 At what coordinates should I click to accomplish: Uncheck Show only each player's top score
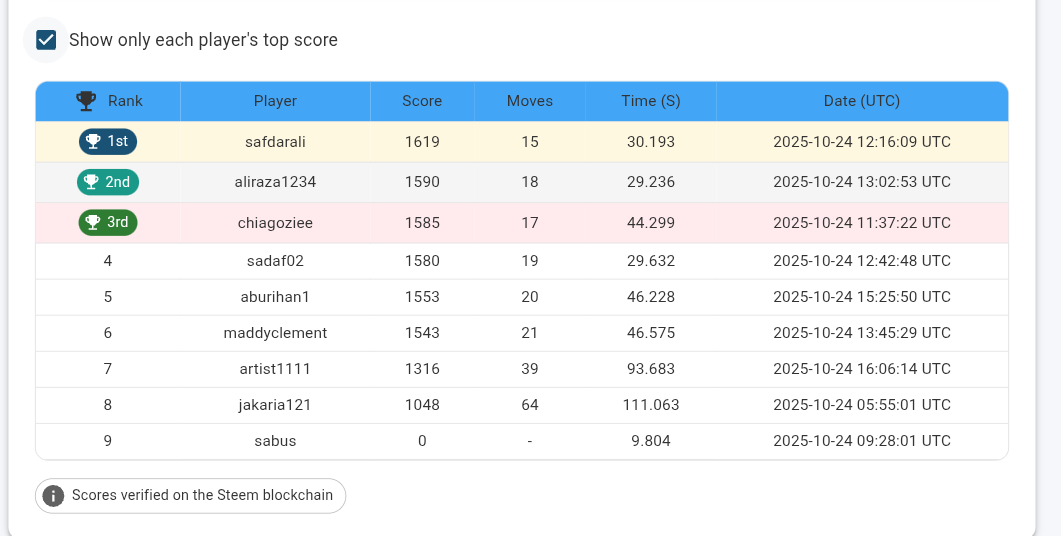point(46,40)
